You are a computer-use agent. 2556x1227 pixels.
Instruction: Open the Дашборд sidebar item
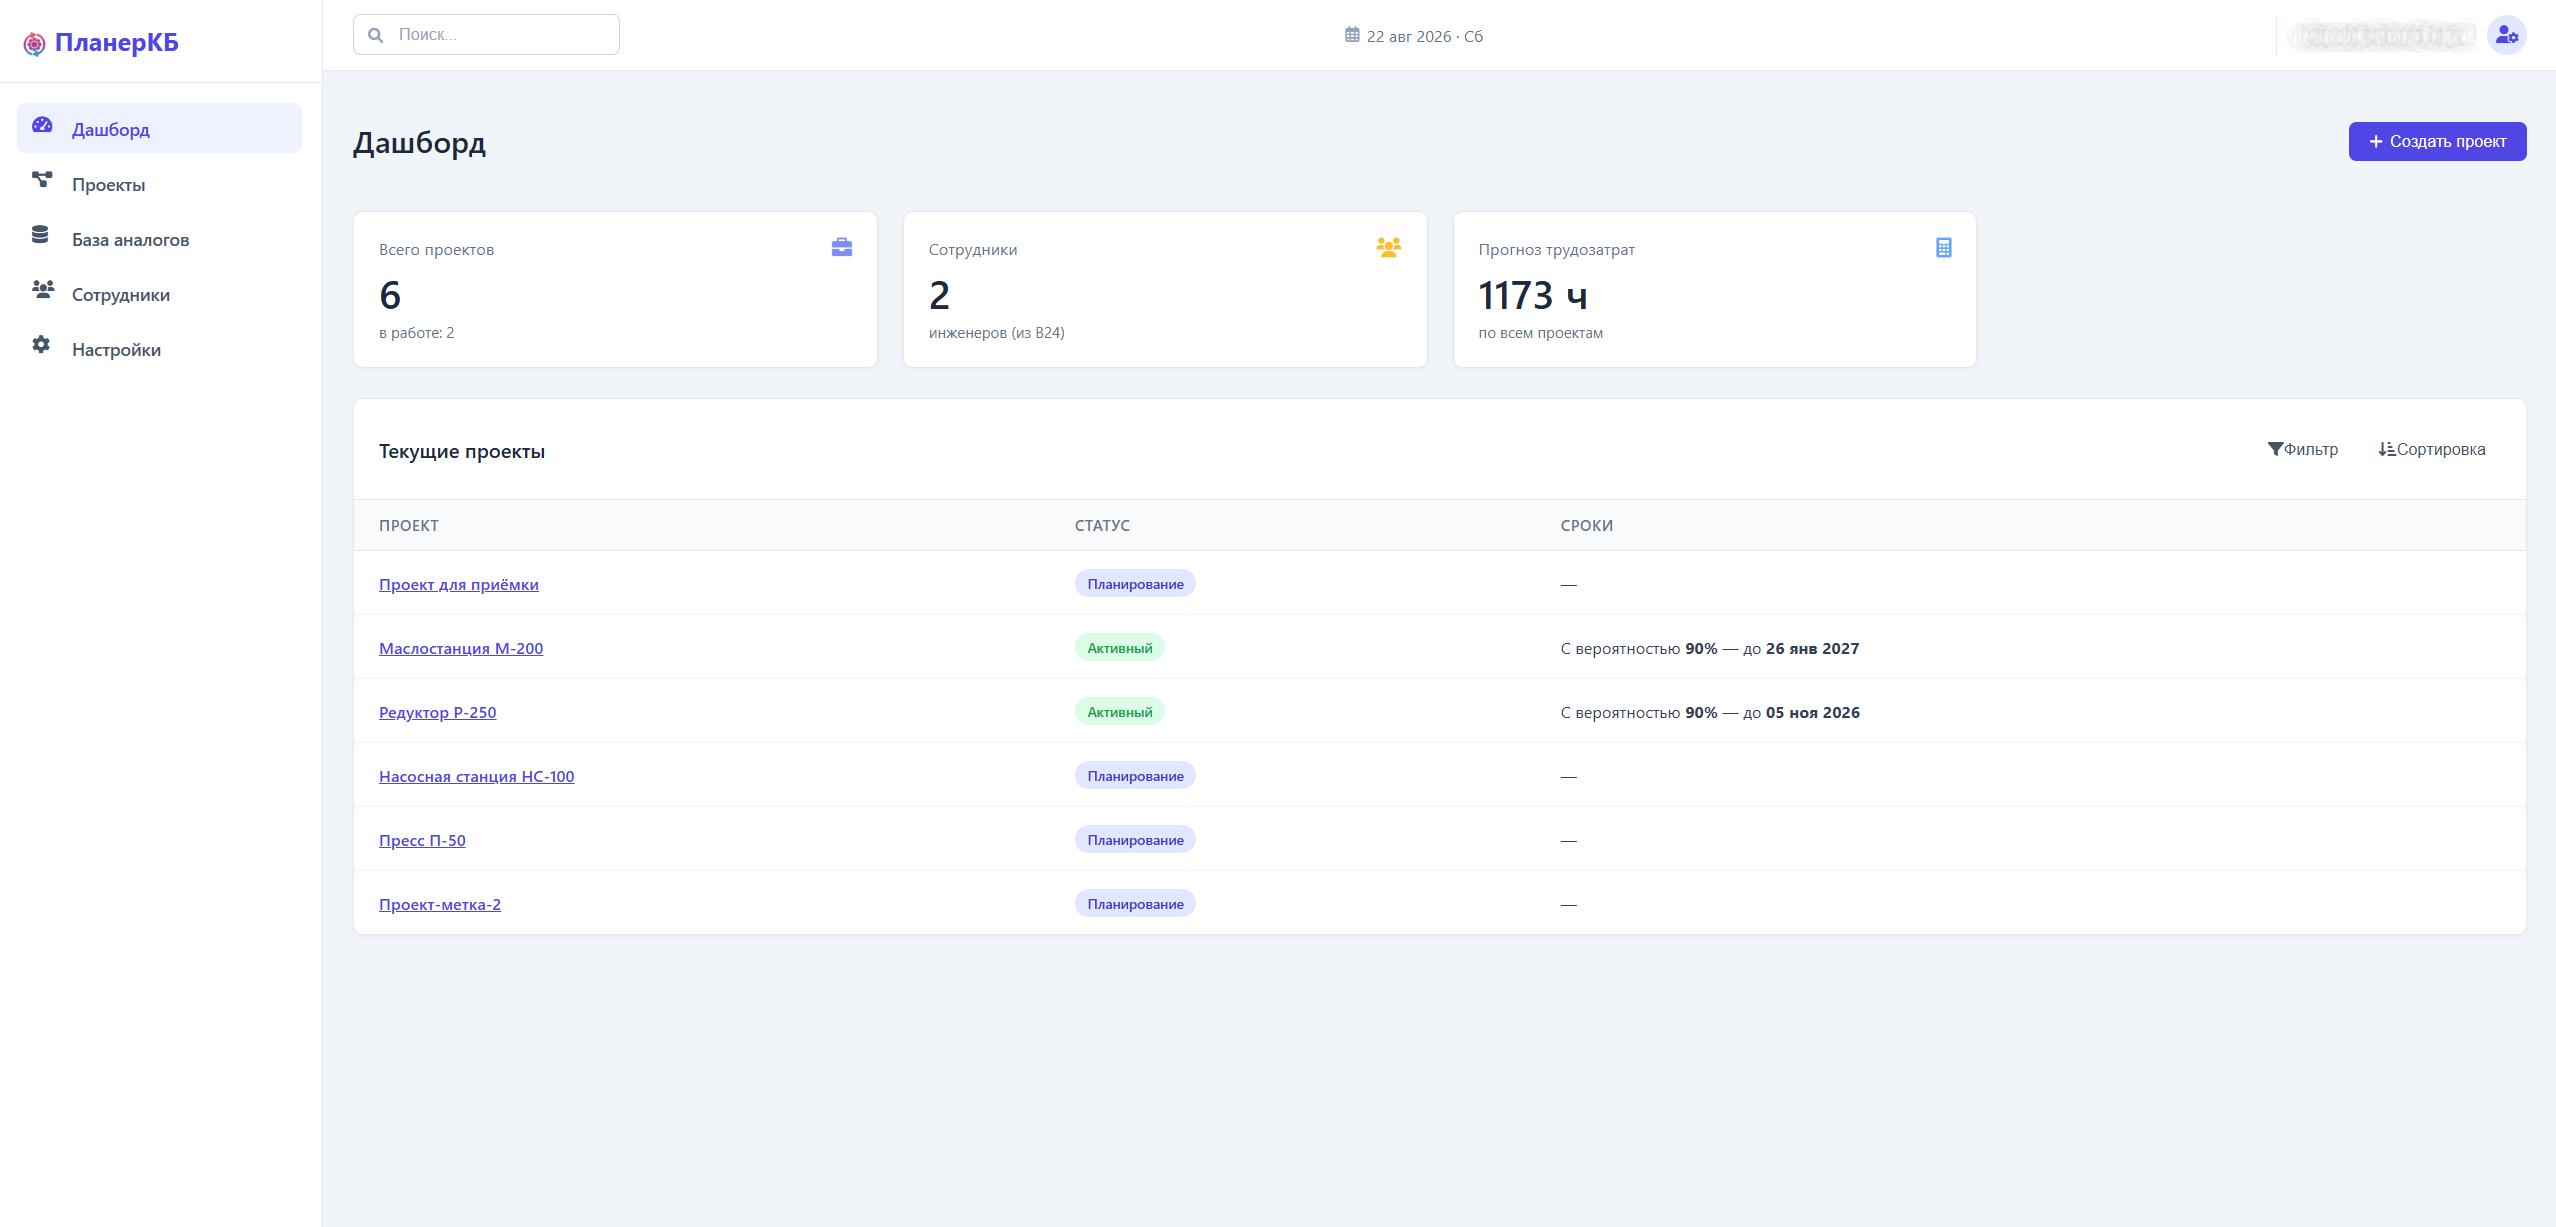(159, 129)
